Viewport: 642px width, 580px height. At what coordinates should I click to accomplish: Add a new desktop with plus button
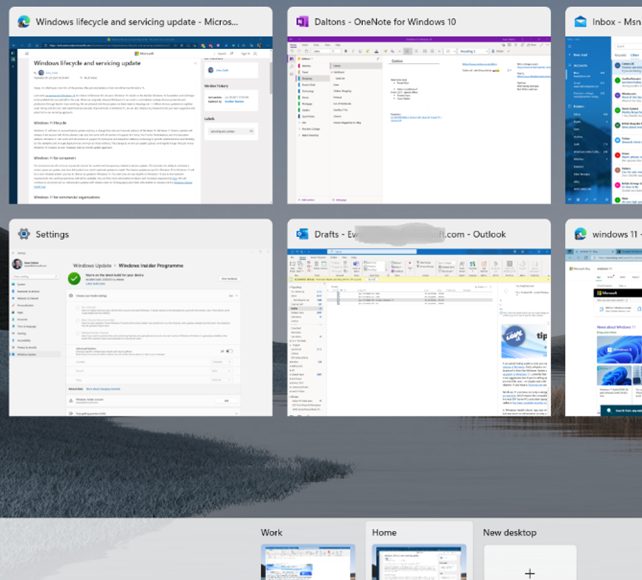click(x=530, y=573)
